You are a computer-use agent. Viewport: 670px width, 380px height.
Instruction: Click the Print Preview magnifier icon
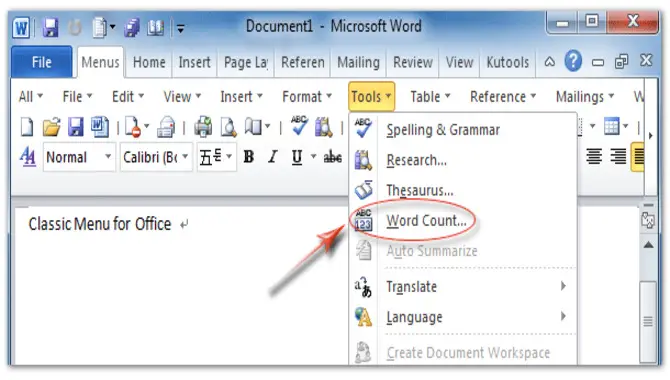[228, 127]
